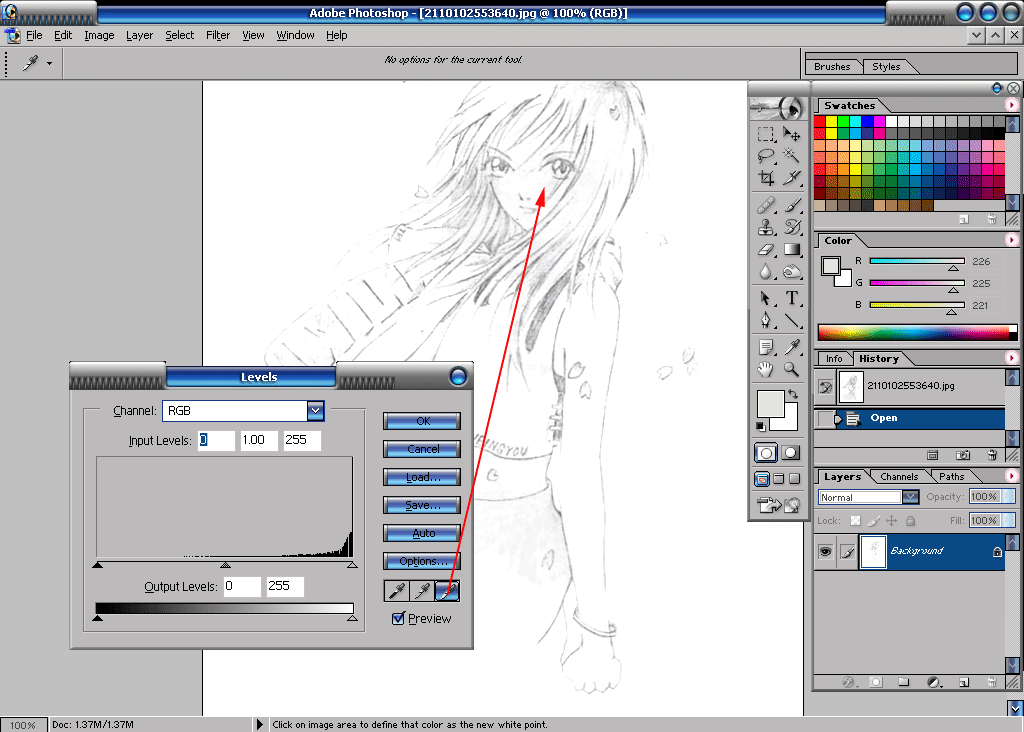The width and height of the screenshot is (1024, 732).
Task: Switch to Standard Screen mode
Action: pyautogui.click(x=762, y=479)
